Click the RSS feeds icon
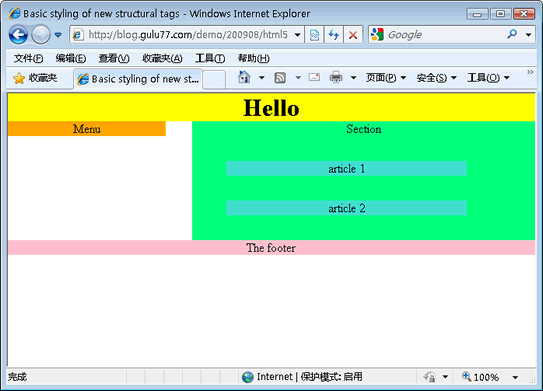Image resolution: width=543 pixels, height=391 pixels. 280,78
